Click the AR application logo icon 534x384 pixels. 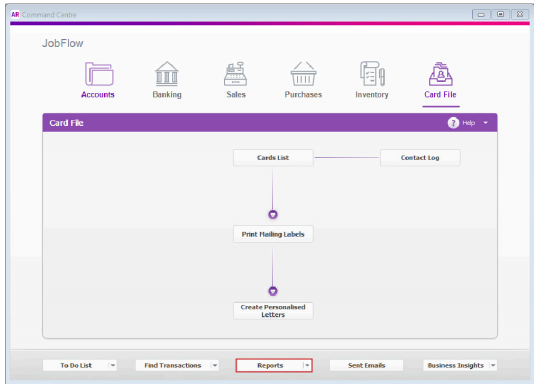pos(15,15)
